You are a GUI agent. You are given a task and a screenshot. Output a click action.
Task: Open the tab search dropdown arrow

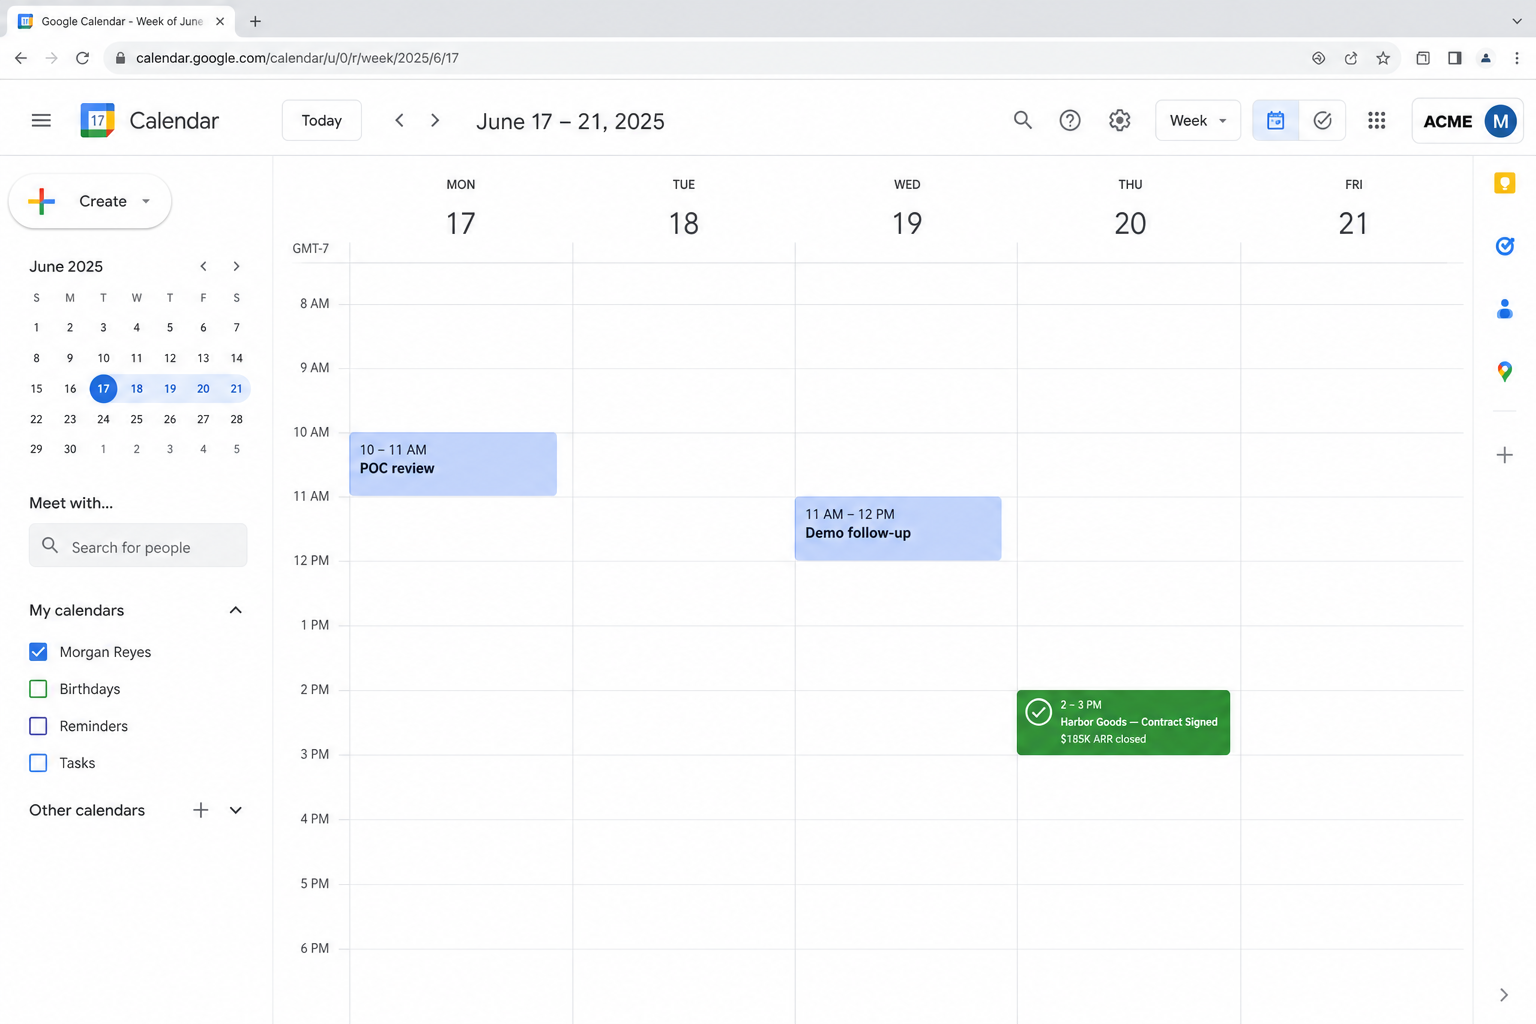point(1517,21)
